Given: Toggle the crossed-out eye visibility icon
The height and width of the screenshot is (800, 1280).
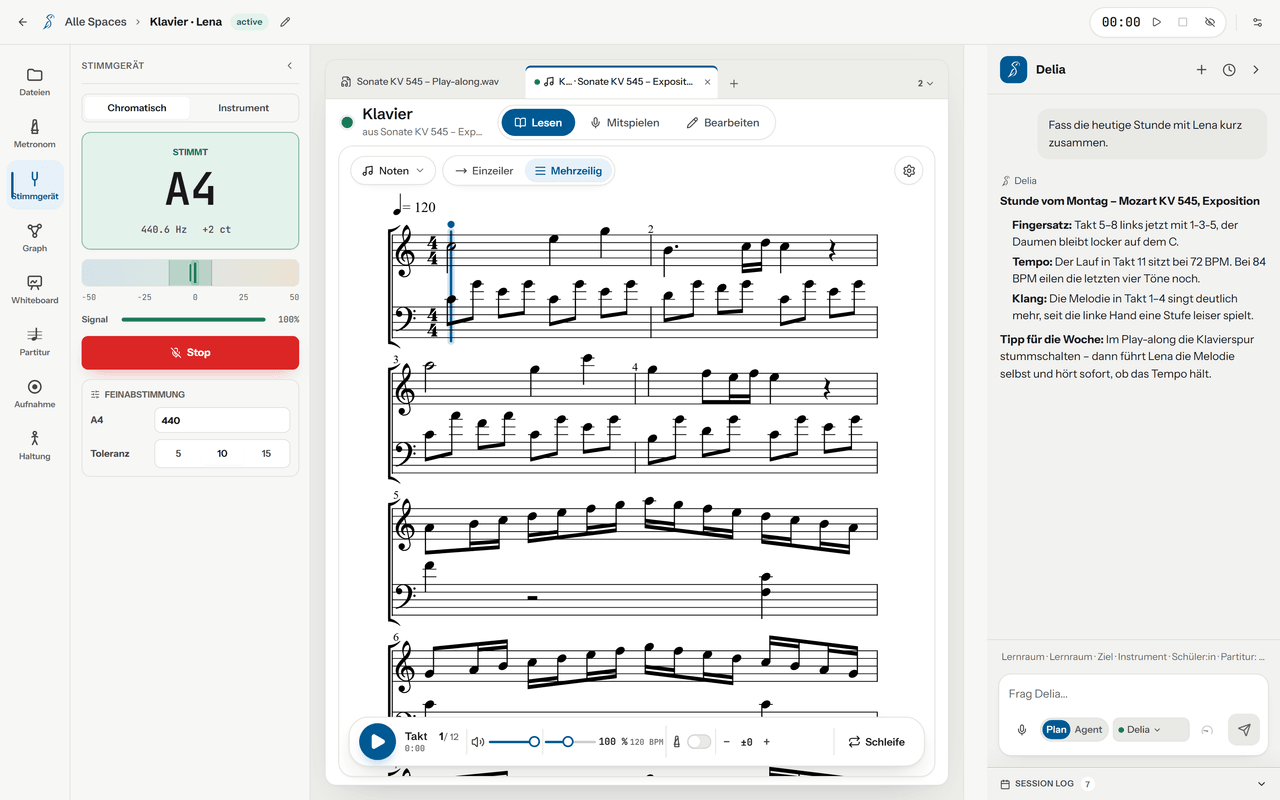Looking at the screenshot, I should point(1210,22).
